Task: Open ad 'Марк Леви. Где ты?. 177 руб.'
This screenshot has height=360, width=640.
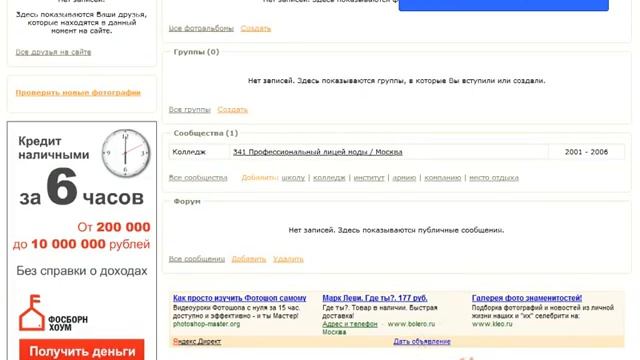Action: (x=375, y=298)
